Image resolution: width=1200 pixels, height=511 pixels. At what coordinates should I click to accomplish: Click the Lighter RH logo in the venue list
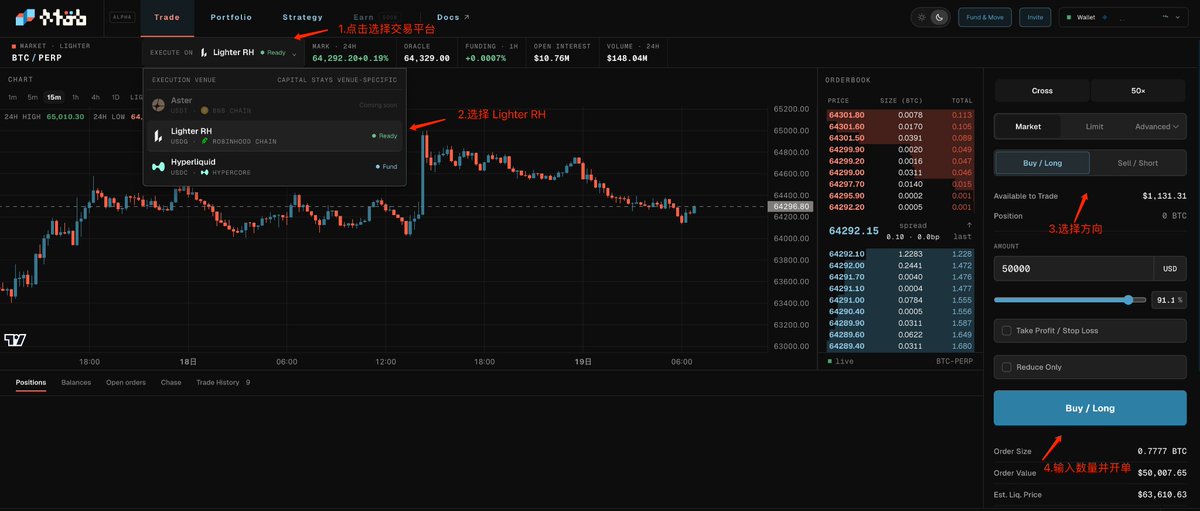point(158,135)
